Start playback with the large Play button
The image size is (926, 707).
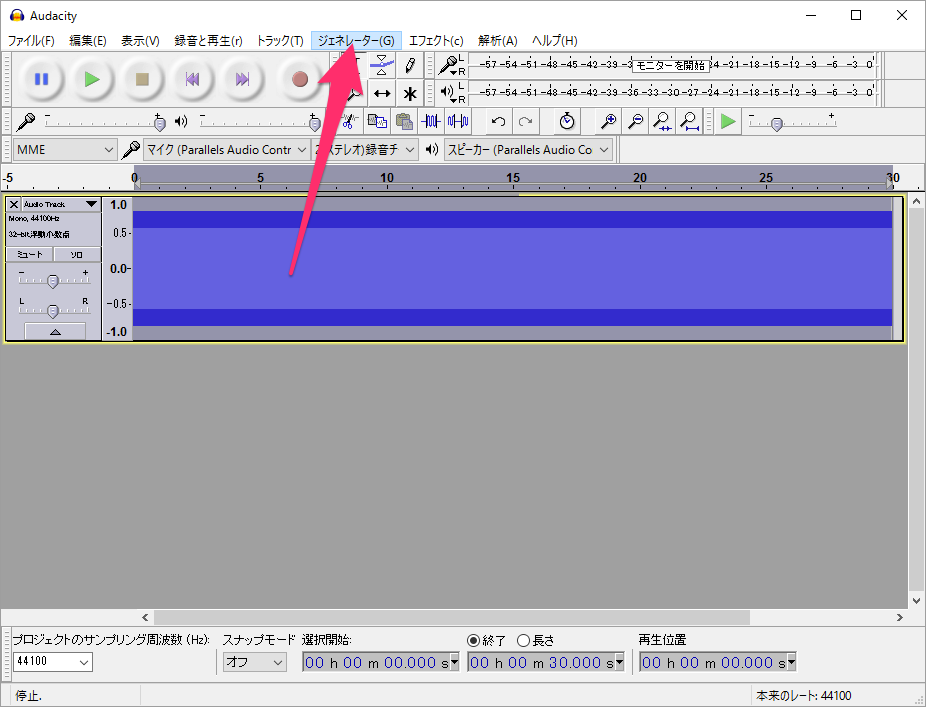[92, 79]
